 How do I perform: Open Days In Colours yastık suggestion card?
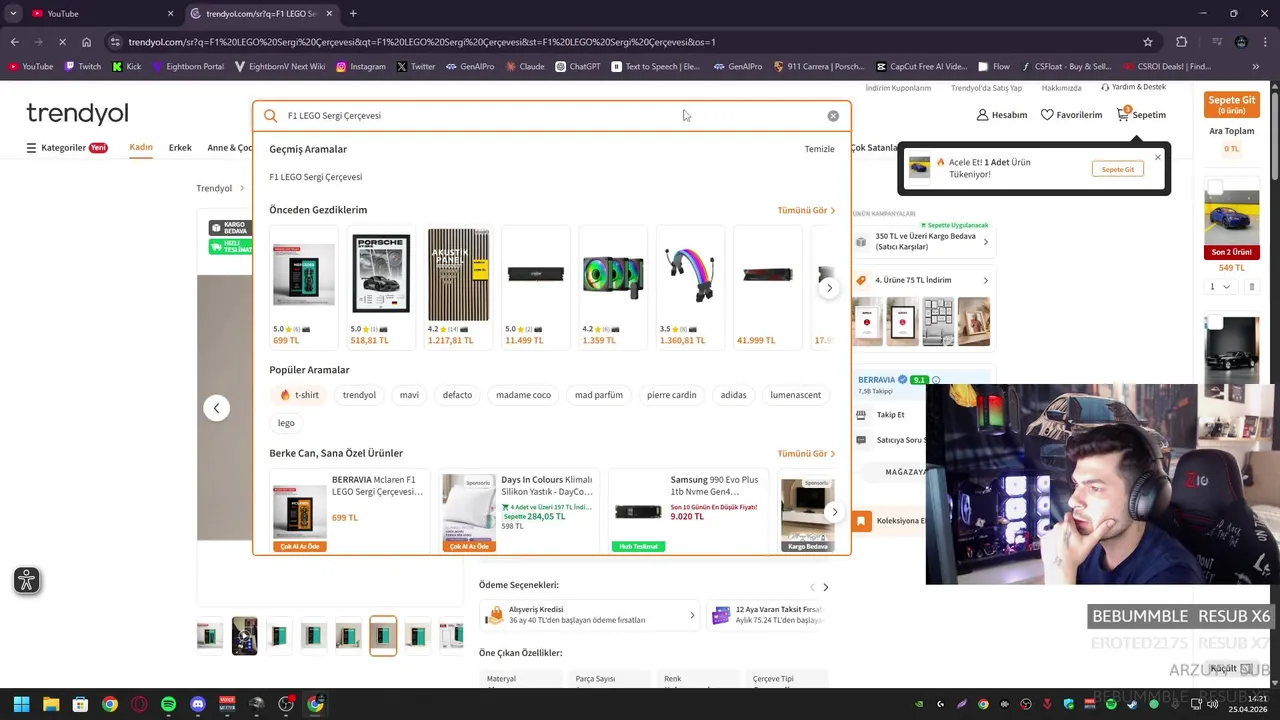click(518, 510)
